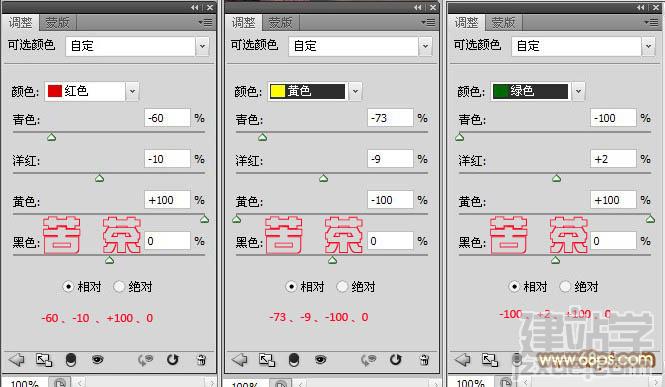665x387 pixels.
Task: Select 调整 tab in yellow panel
Action: (243, 22)
